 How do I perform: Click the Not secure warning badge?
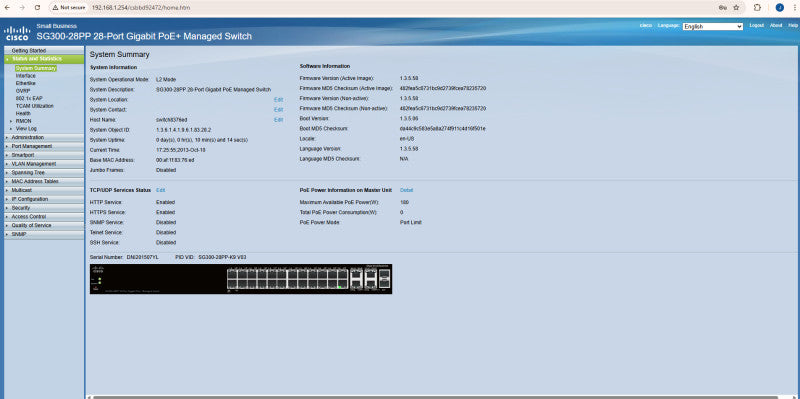tap(69, 8)
